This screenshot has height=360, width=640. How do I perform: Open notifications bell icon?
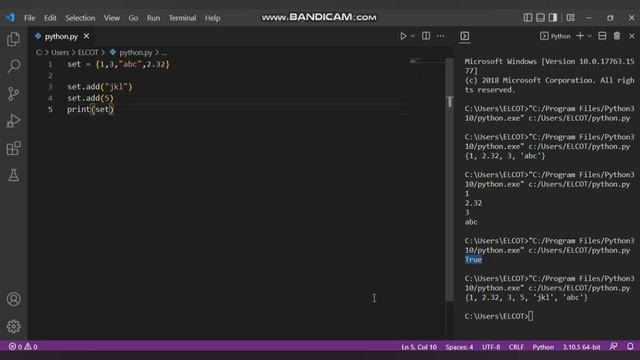pos(630,347)
